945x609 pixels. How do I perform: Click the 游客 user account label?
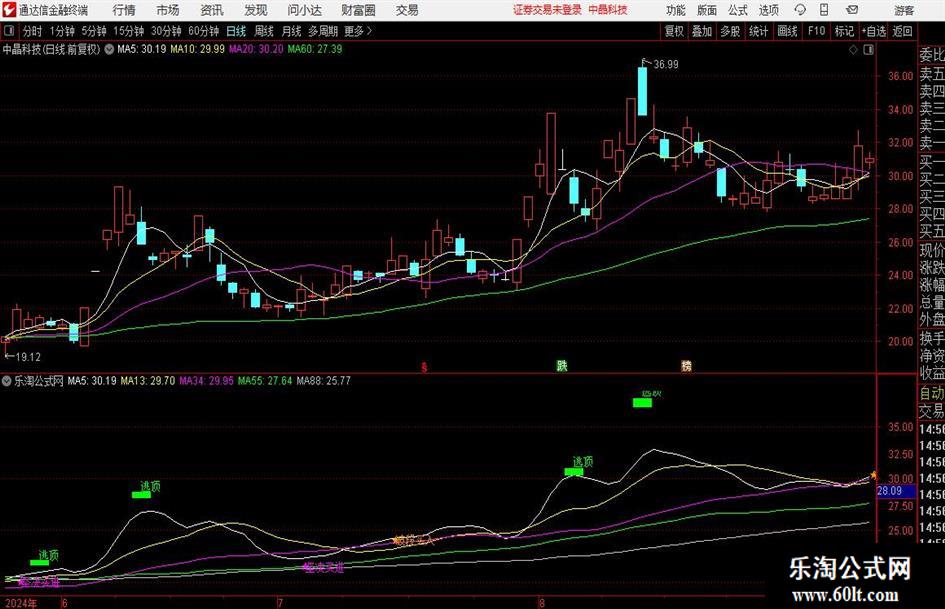click(x=904, y=10)
